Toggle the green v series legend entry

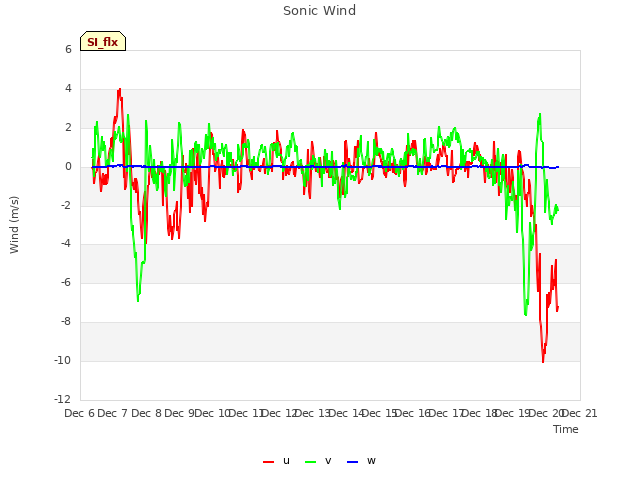point(318,461)
